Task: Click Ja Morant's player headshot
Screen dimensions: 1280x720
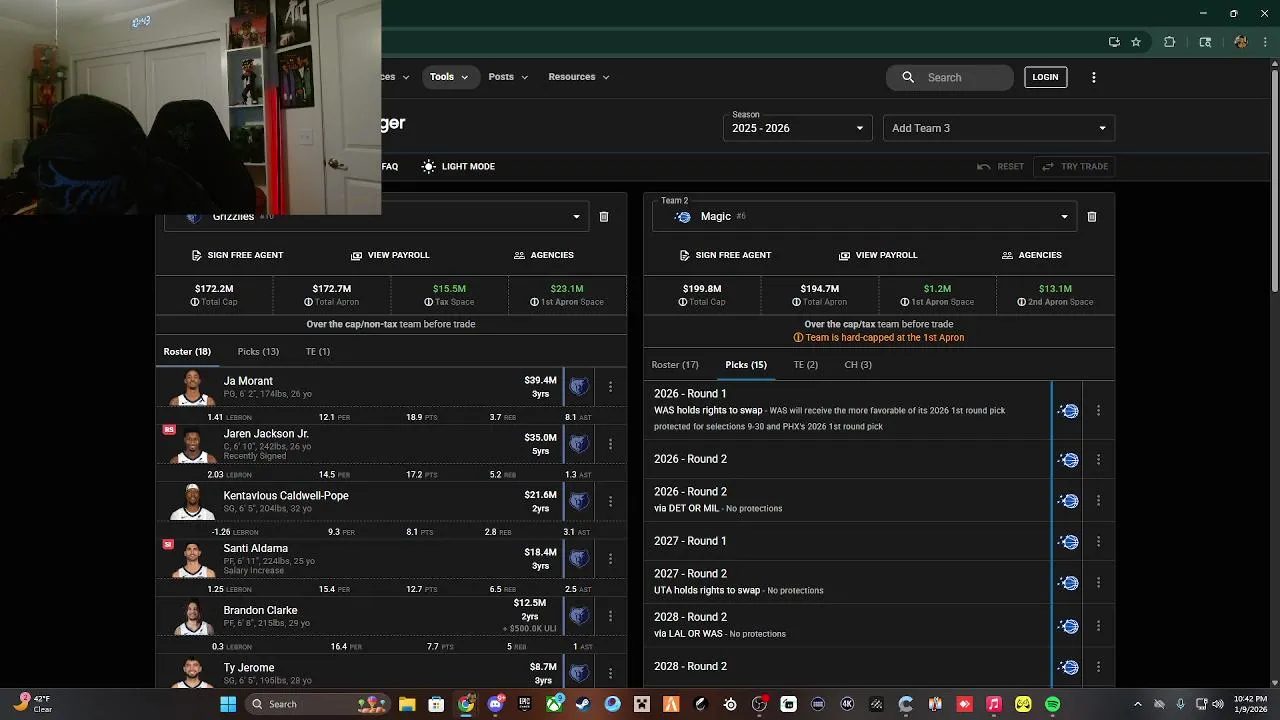Action: tap(192, 388)
